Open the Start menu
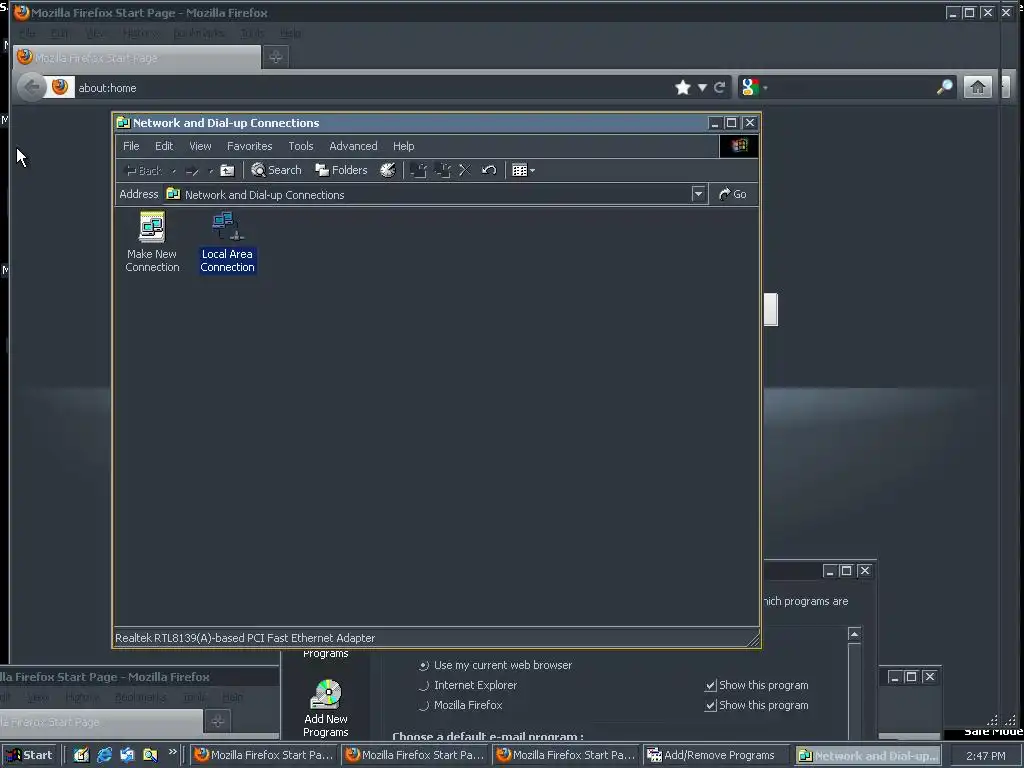This screenshot has height=768, width=1024. (x=29, y=755)
